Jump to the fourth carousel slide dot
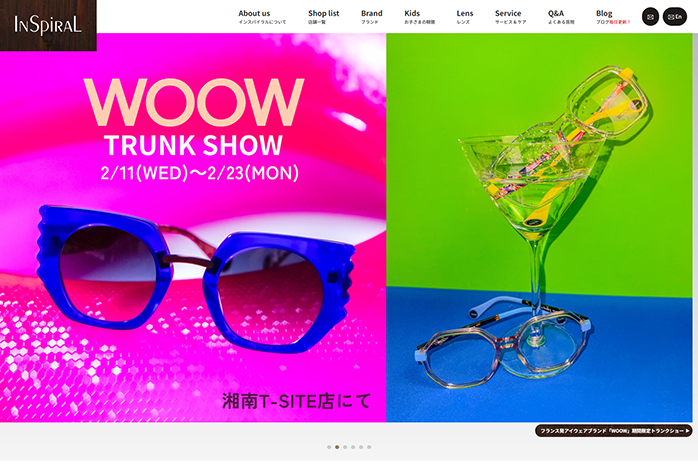The image size is (698, 468). click(x=353, y=447)
